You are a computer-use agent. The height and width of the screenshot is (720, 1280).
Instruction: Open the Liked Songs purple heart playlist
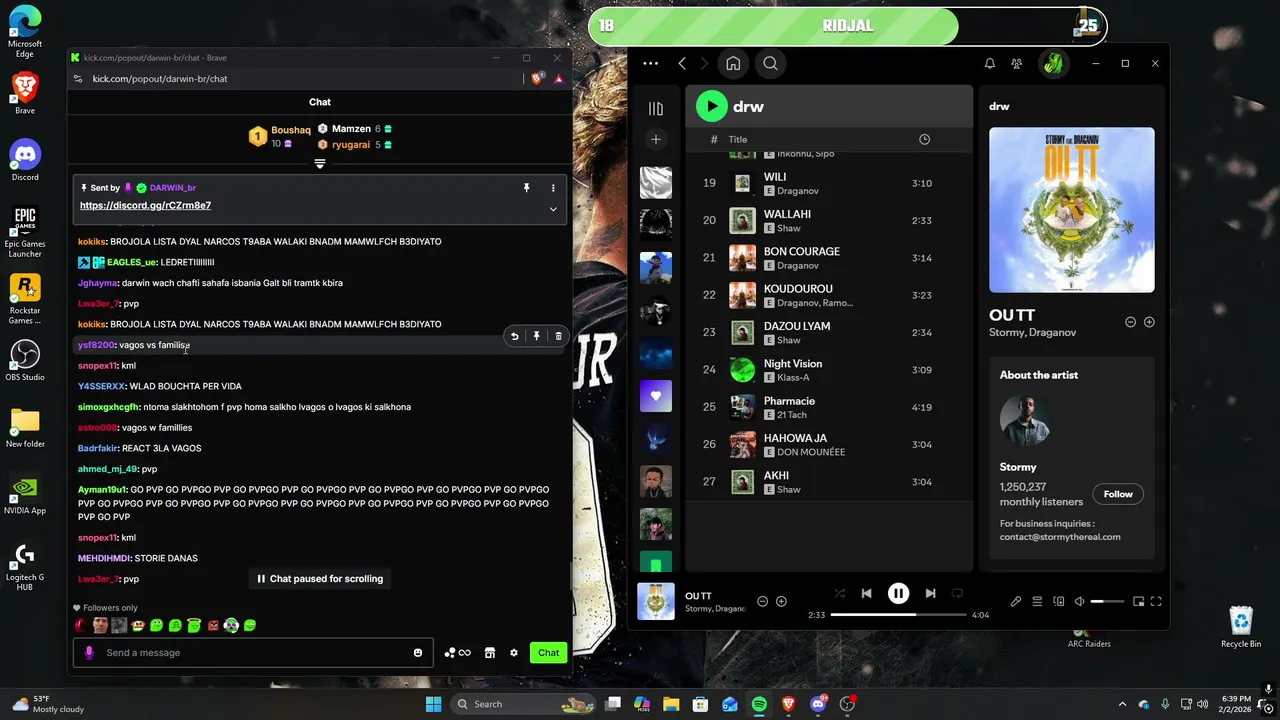pyautogui.click(x=656, y=395)
